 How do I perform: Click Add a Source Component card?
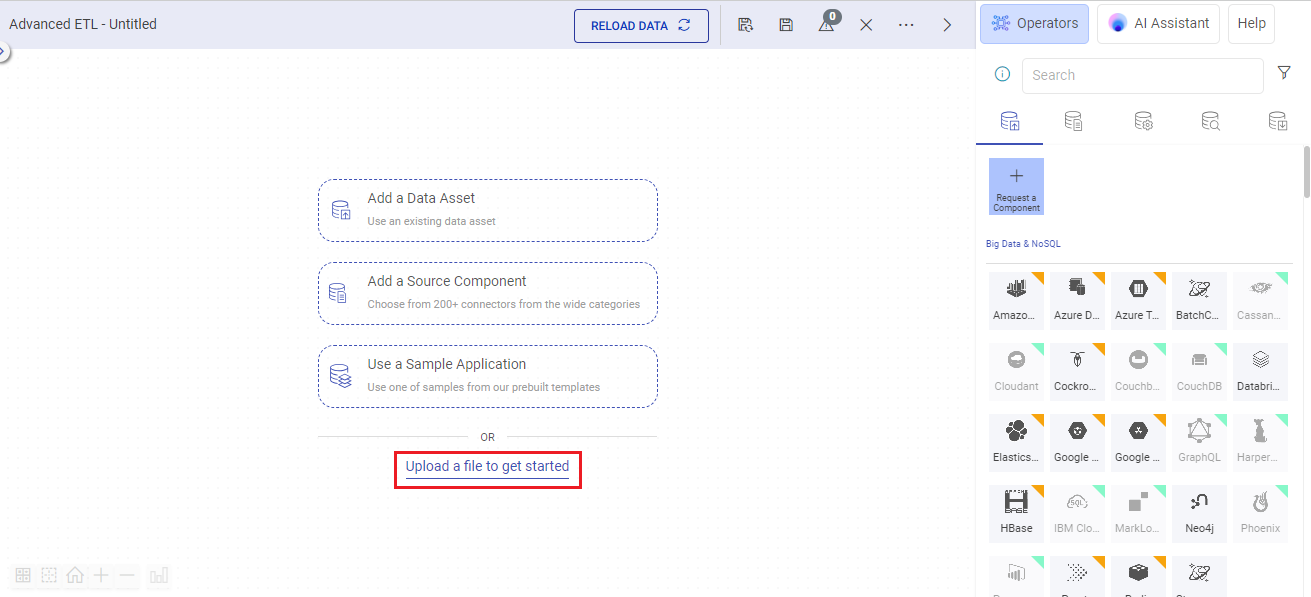pos(488,293)
